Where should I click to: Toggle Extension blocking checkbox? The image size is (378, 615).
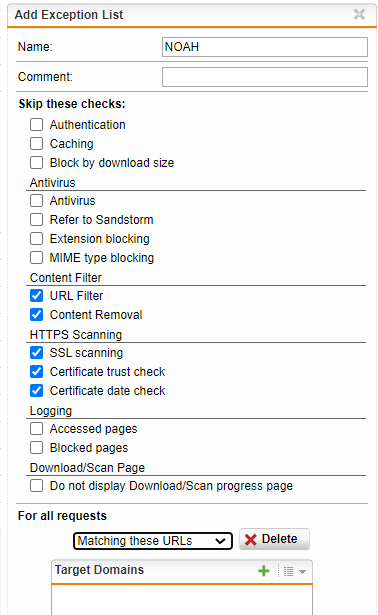coord(36,238)
